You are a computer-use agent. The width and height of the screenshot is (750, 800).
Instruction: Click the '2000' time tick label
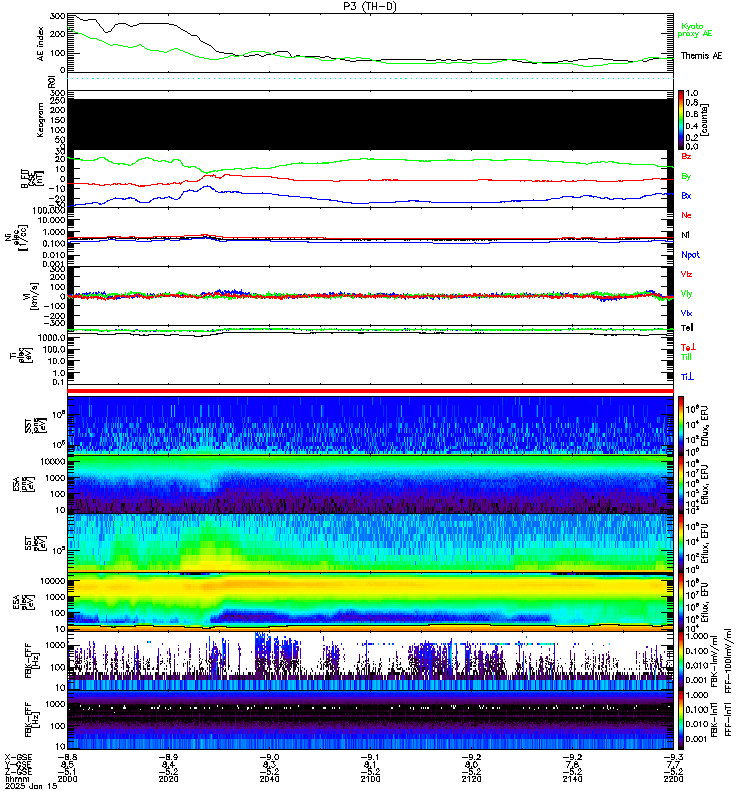click(67, 779)
